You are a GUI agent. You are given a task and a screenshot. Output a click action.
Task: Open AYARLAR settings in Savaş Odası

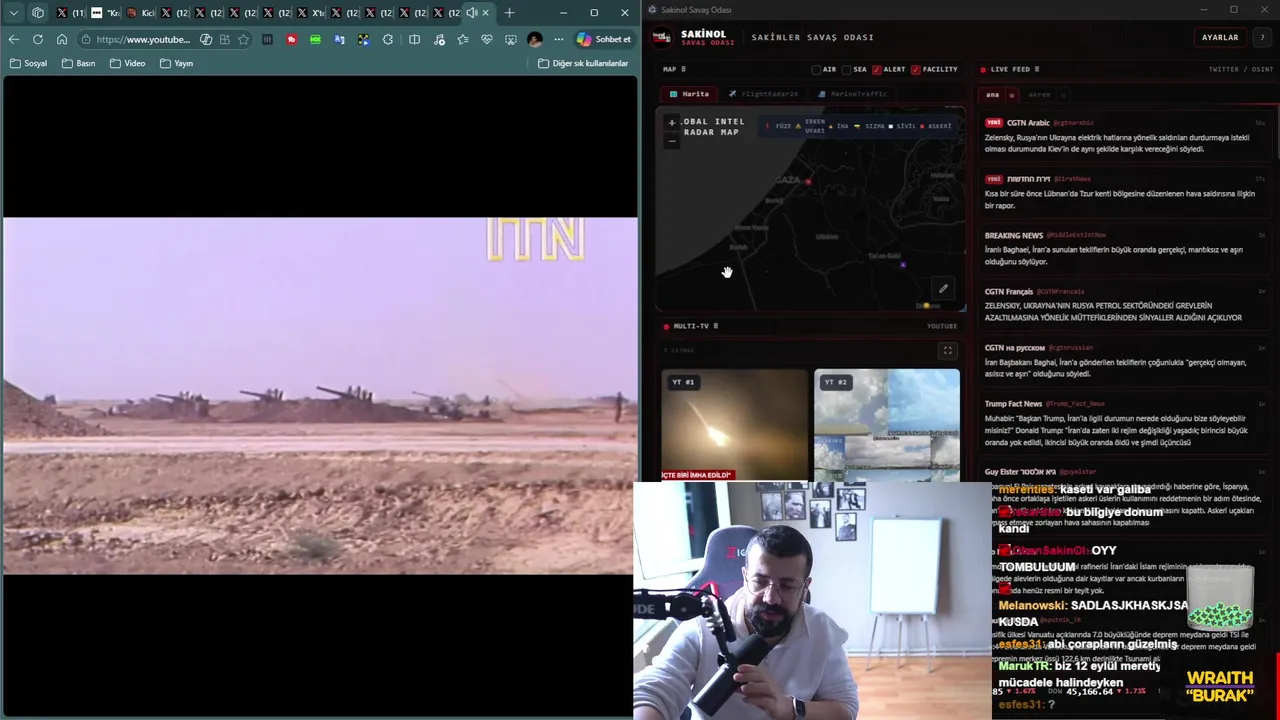tap(1220, 37)
